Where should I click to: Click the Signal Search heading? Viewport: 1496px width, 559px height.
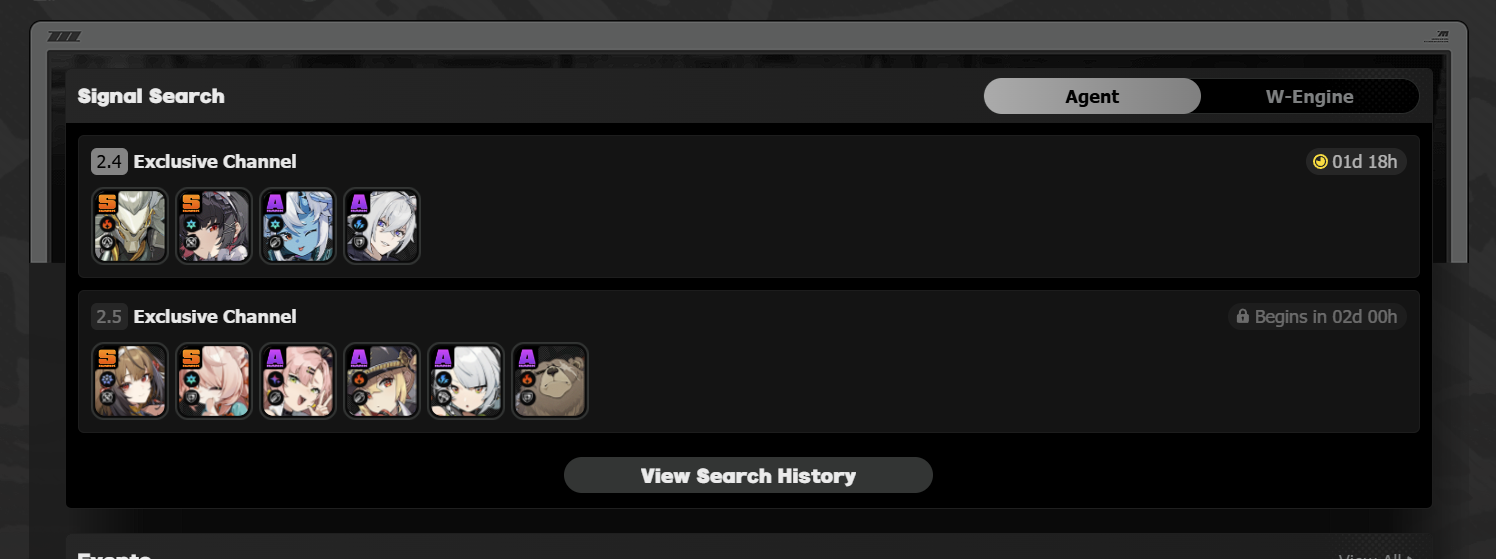151,96
